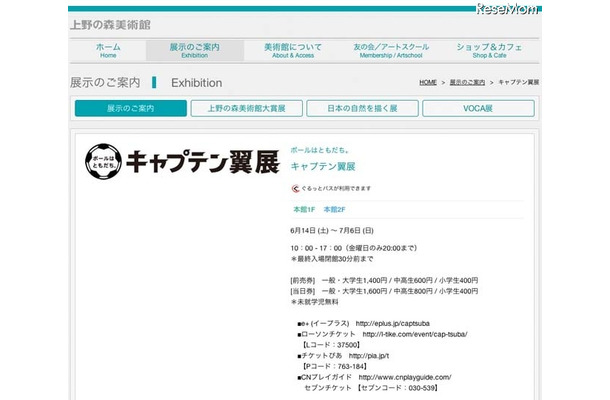Open 友の会/アートスクール Membership menu
This screenshot has width=610, height=400.
tap(391, 51)
